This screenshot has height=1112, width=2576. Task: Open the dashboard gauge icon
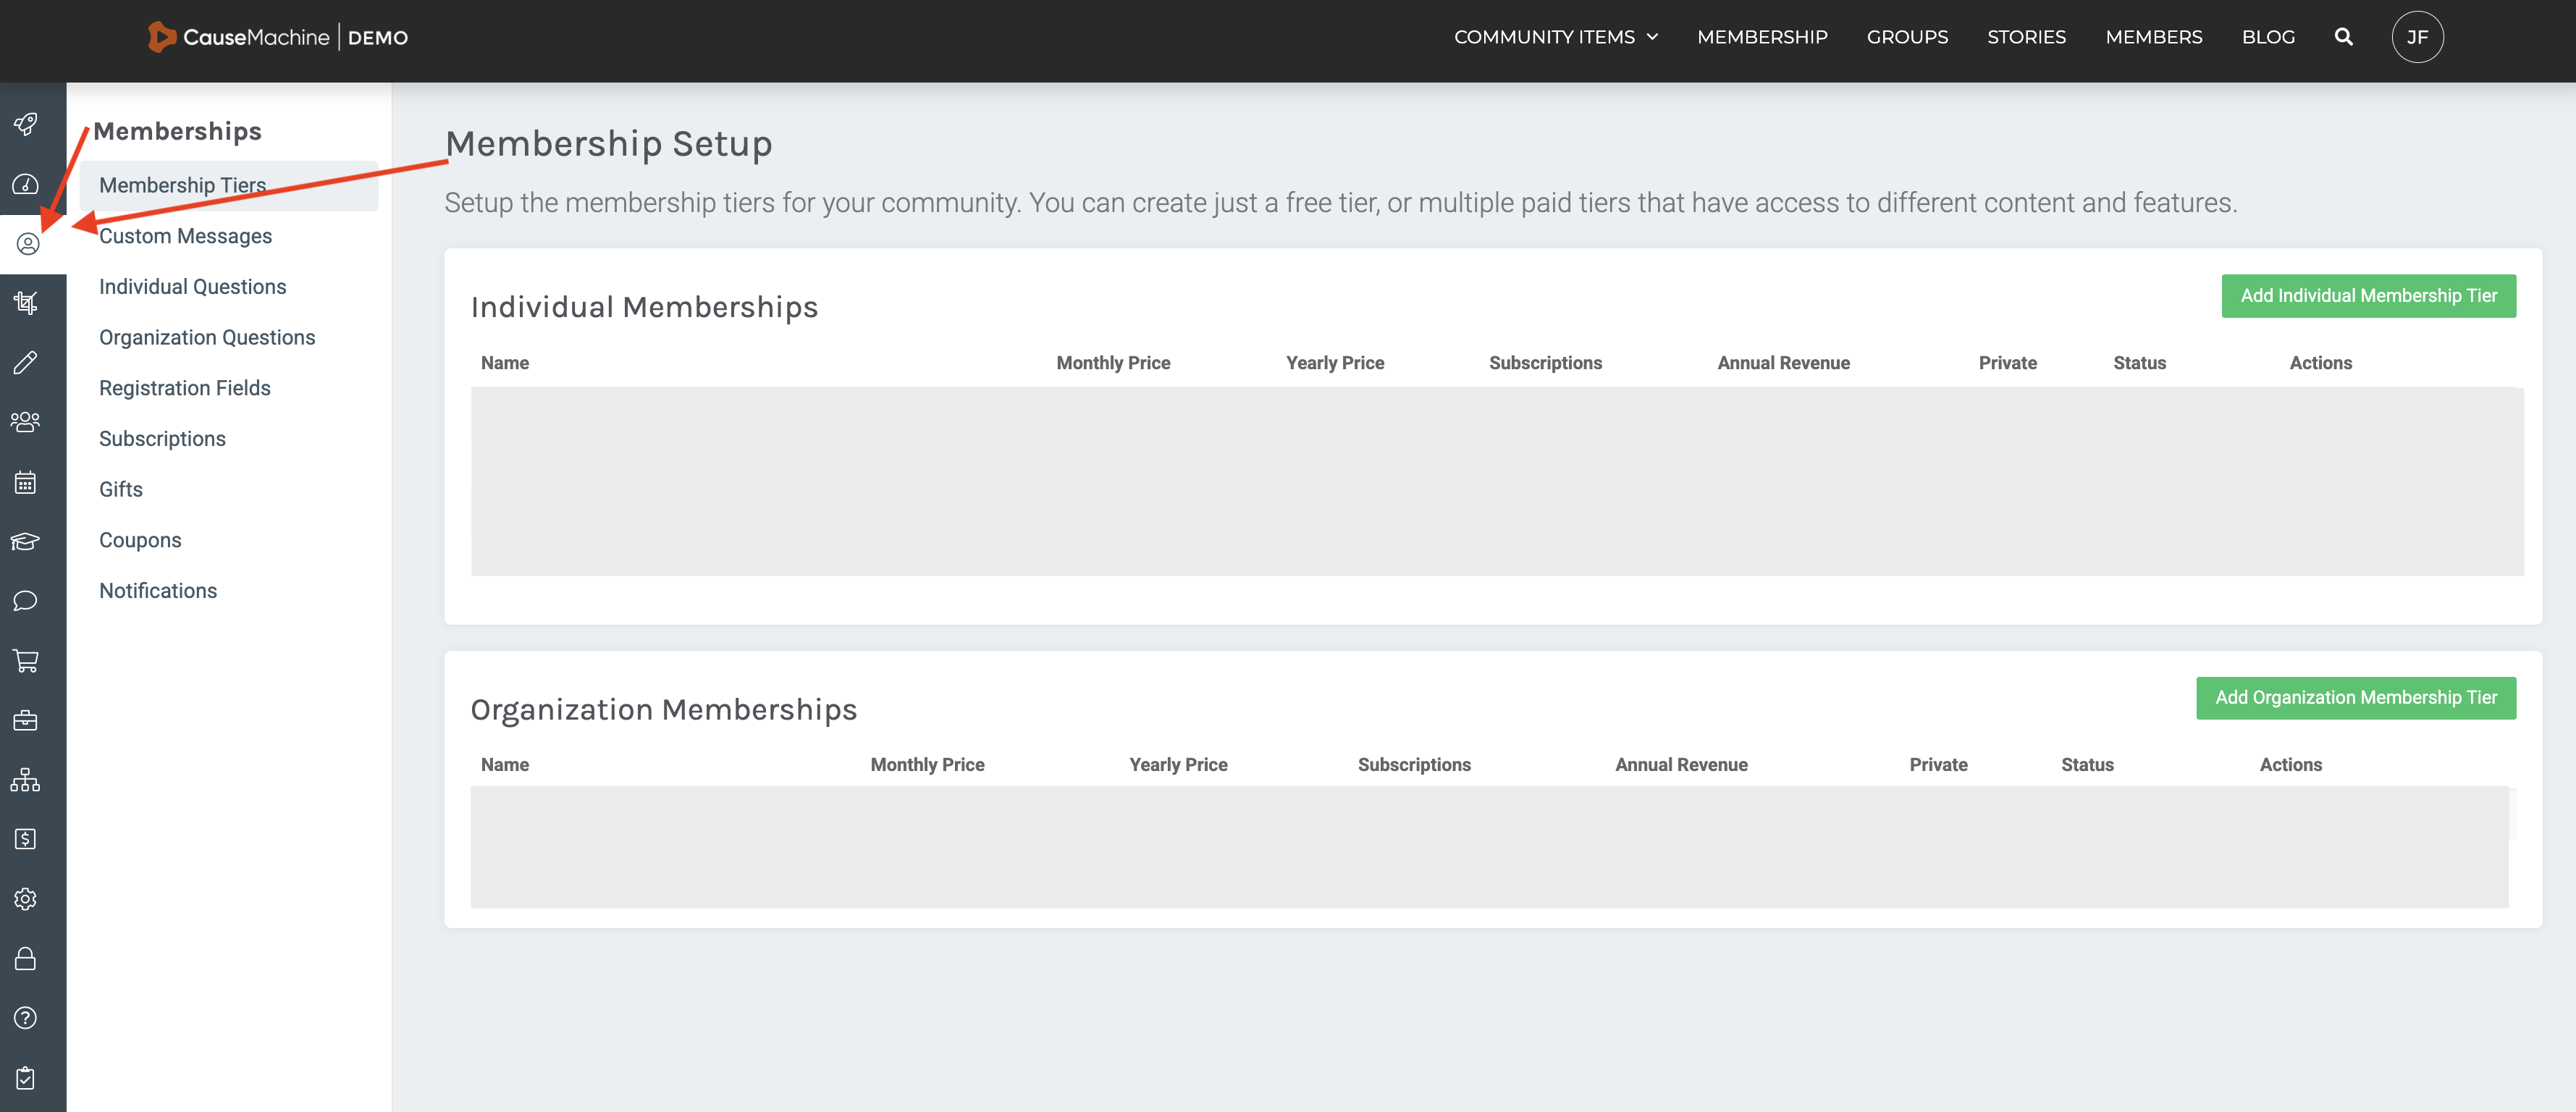click(x=26, y=184)
